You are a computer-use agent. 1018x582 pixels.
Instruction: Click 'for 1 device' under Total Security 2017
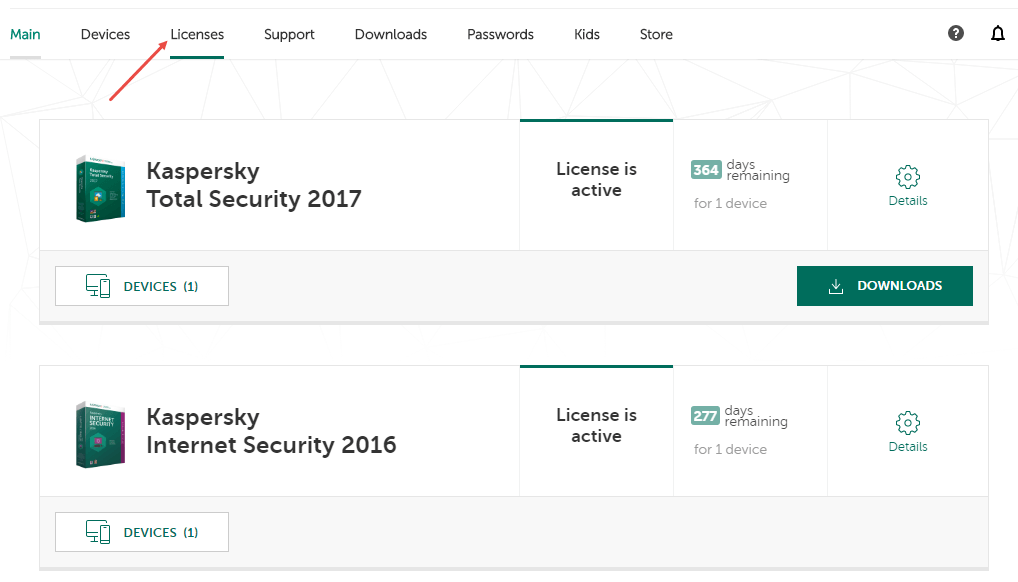click(x=730, y=203)
